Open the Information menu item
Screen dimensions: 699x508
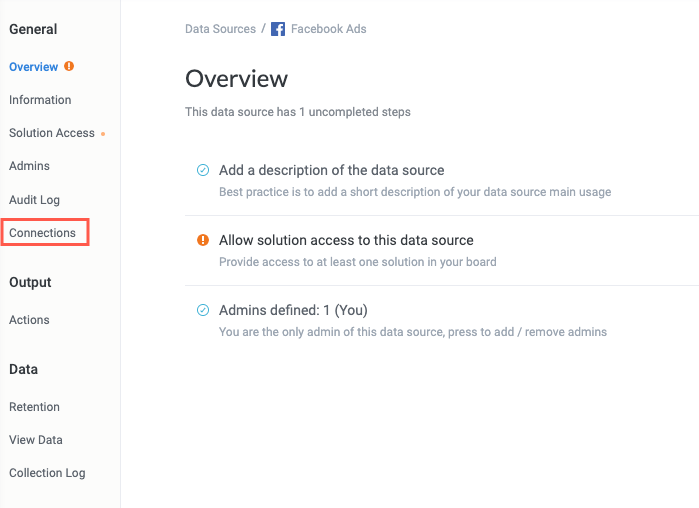click(40, 100)
